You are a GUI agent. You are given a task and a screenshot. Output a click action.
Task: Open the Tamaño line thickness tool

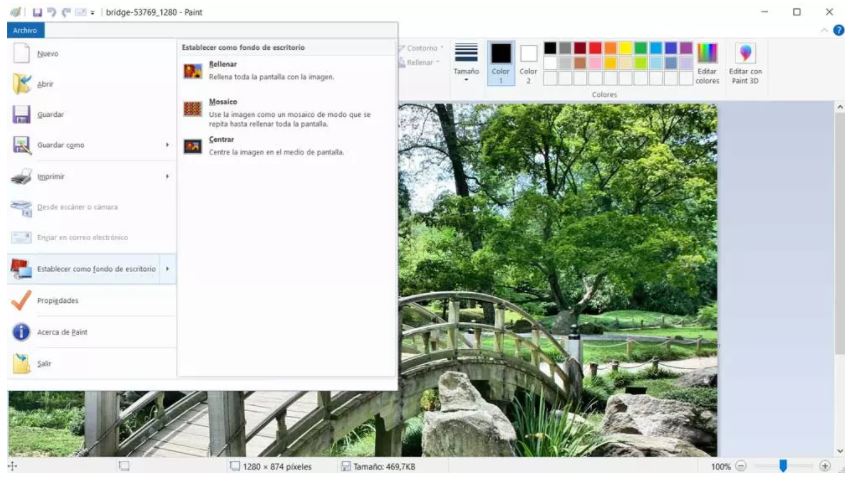(x=466, y=62)
